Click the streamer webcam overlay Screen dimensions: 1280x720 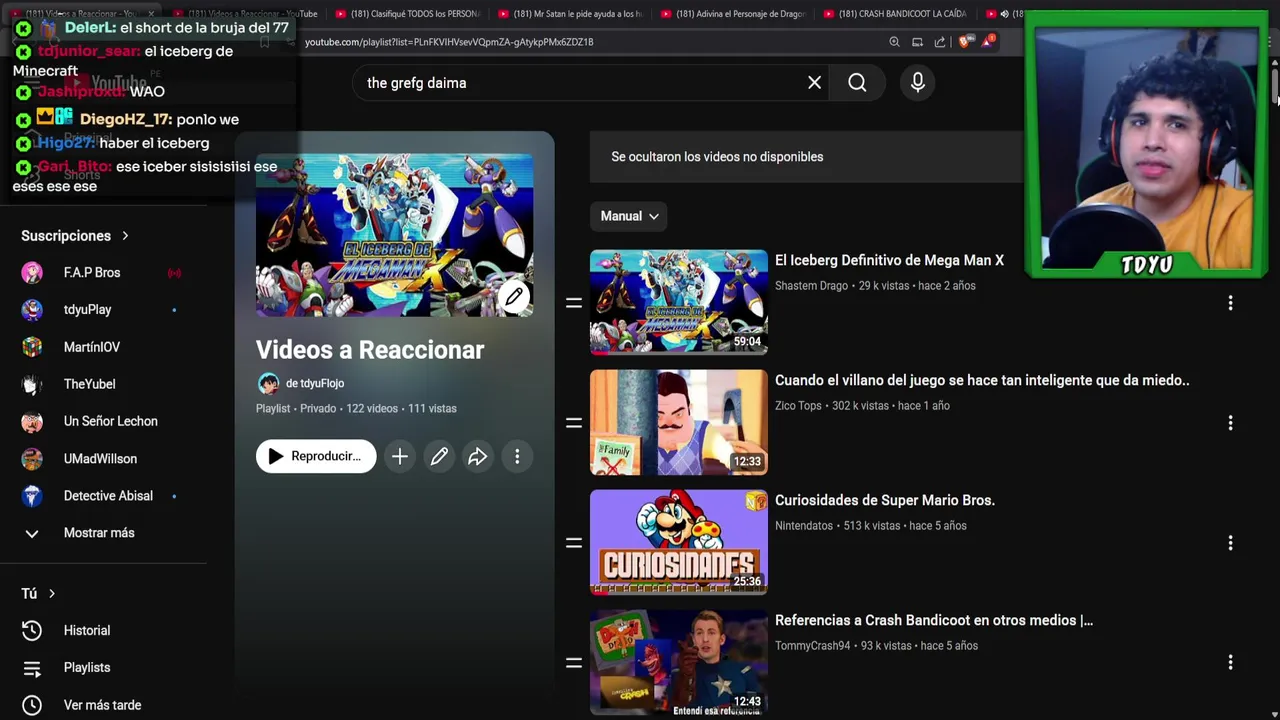coord(1146,144)
